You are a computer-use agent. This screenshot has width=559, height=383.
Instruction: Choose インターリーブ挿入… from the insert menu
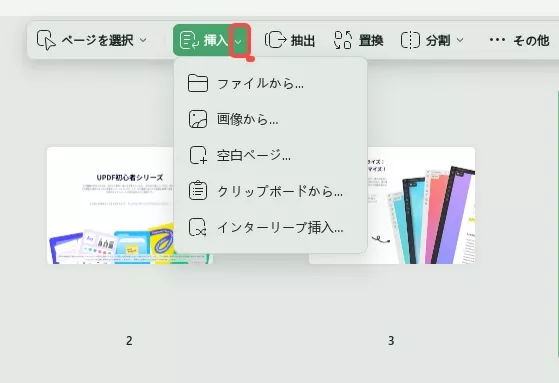coord(271,227)
